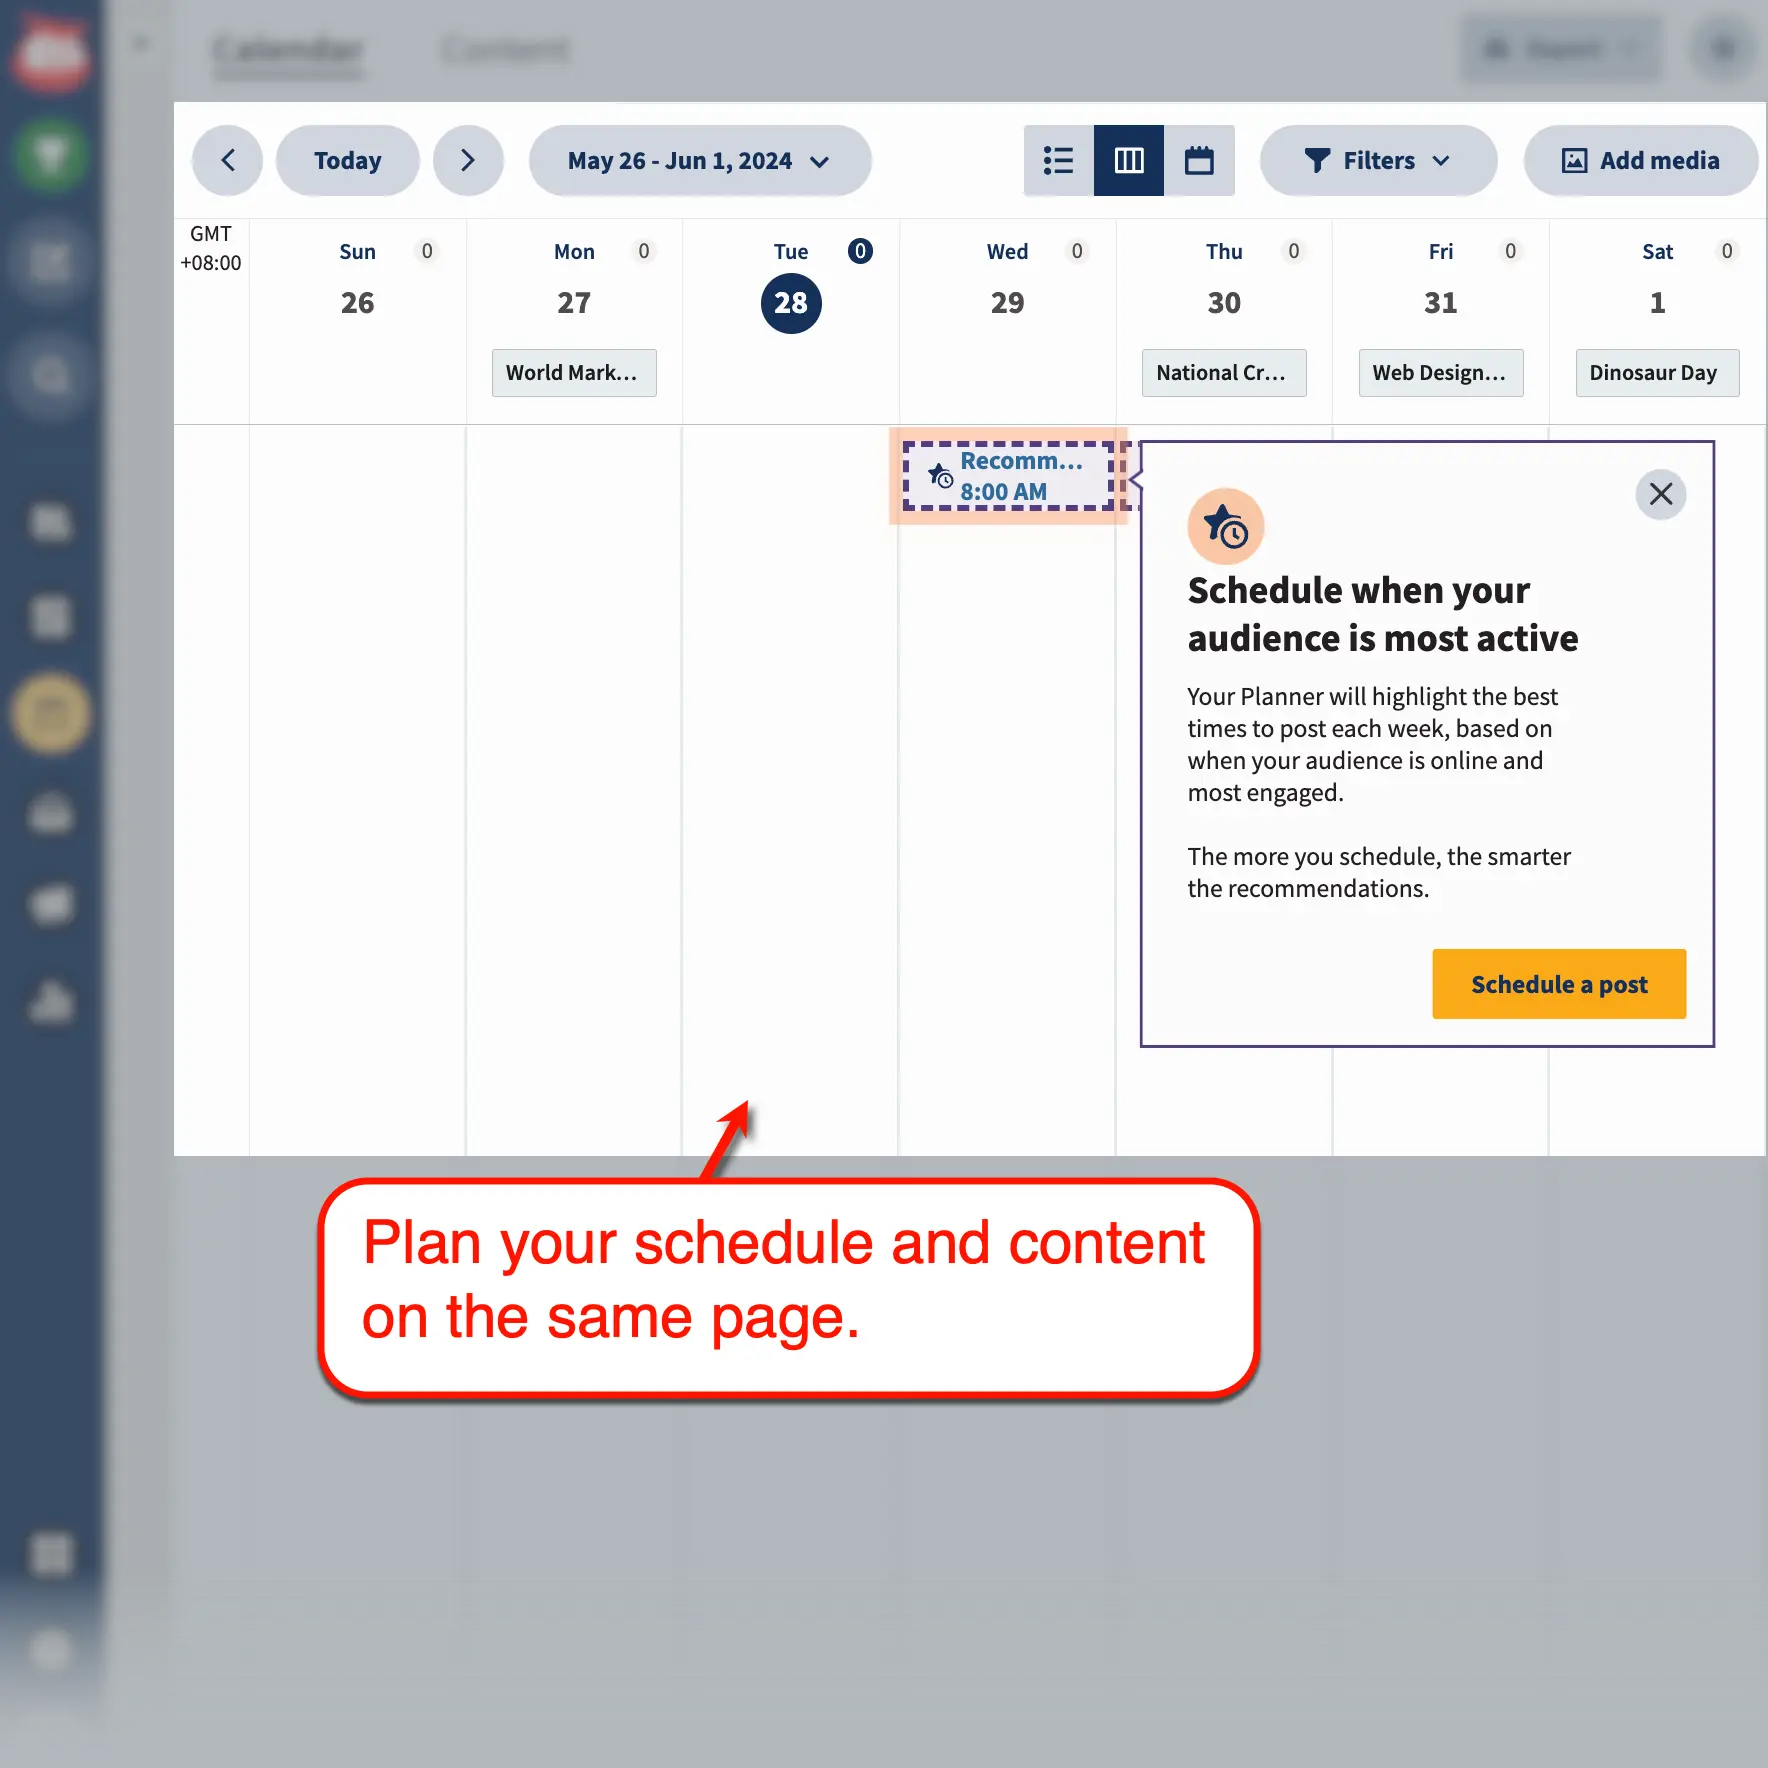This screenshot has width=1768, height=1768.
Task: Select the Calendar tab
Action: point(286,49)
